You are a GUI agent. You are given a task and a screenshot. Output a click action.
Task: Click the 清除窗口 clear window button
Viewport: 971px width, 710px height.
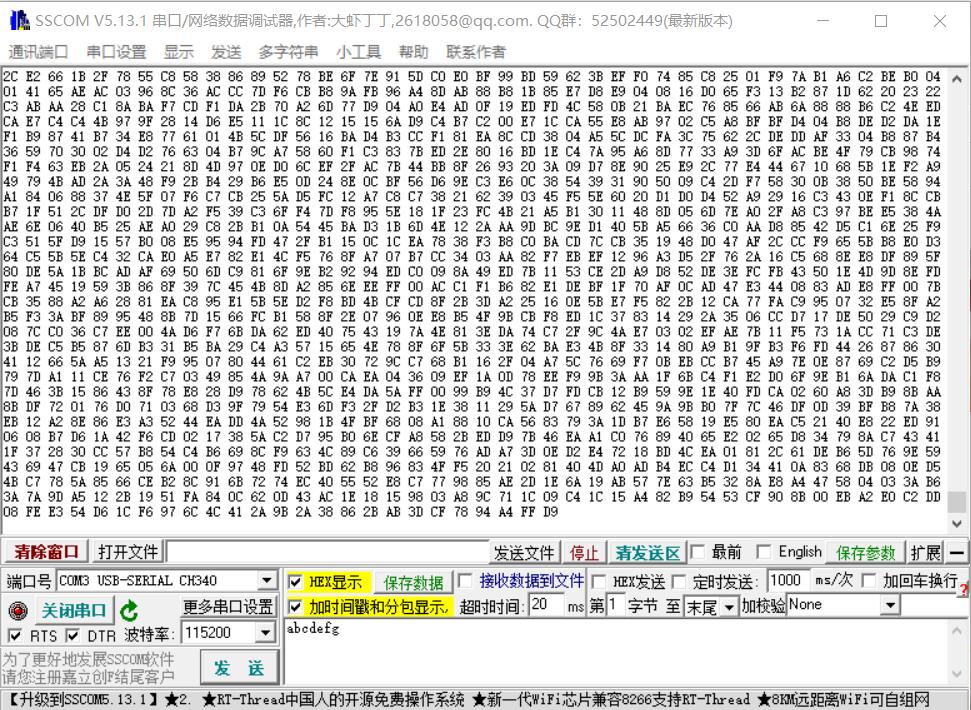46,550
